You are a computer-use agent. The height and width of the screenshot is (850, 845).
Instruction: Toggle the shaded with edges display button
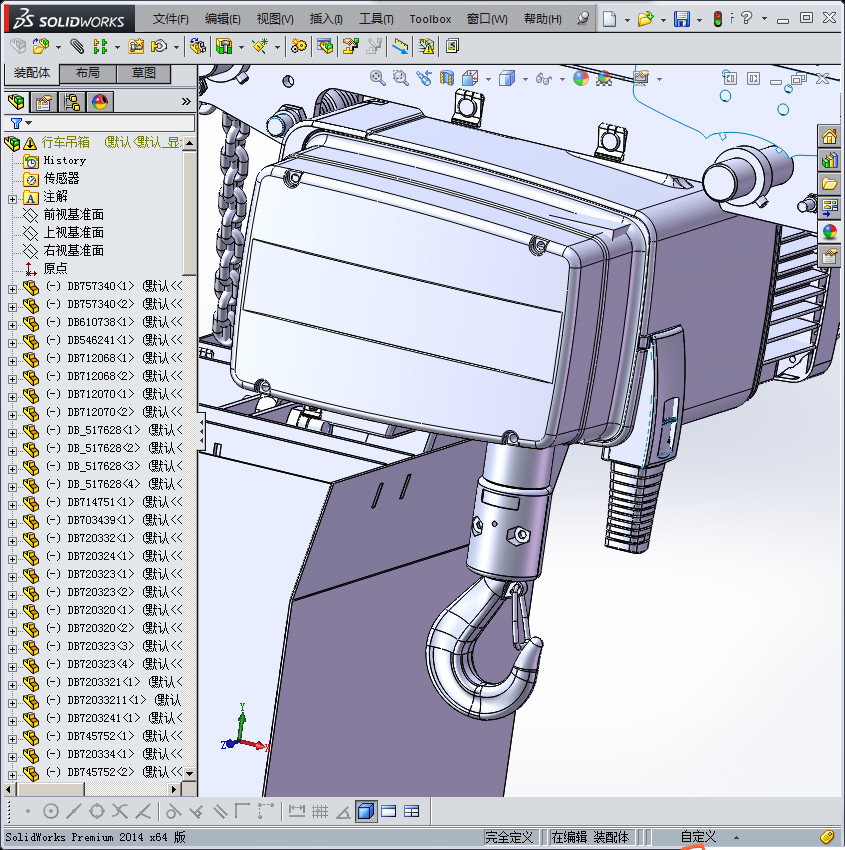click(x=366, y=811)
